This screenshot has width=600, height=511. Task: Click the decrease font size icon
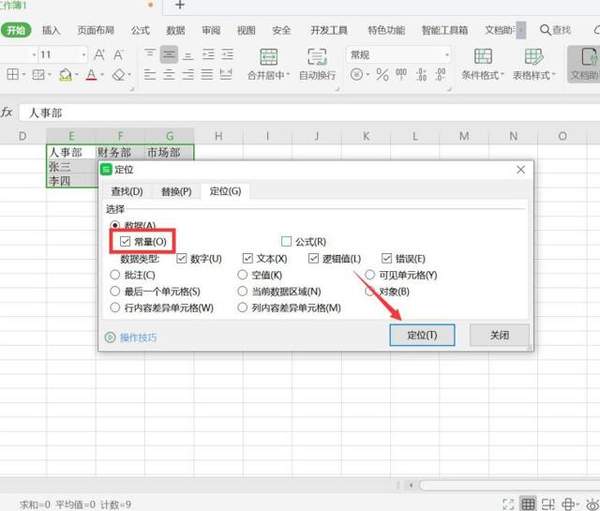tap(118, 55)
